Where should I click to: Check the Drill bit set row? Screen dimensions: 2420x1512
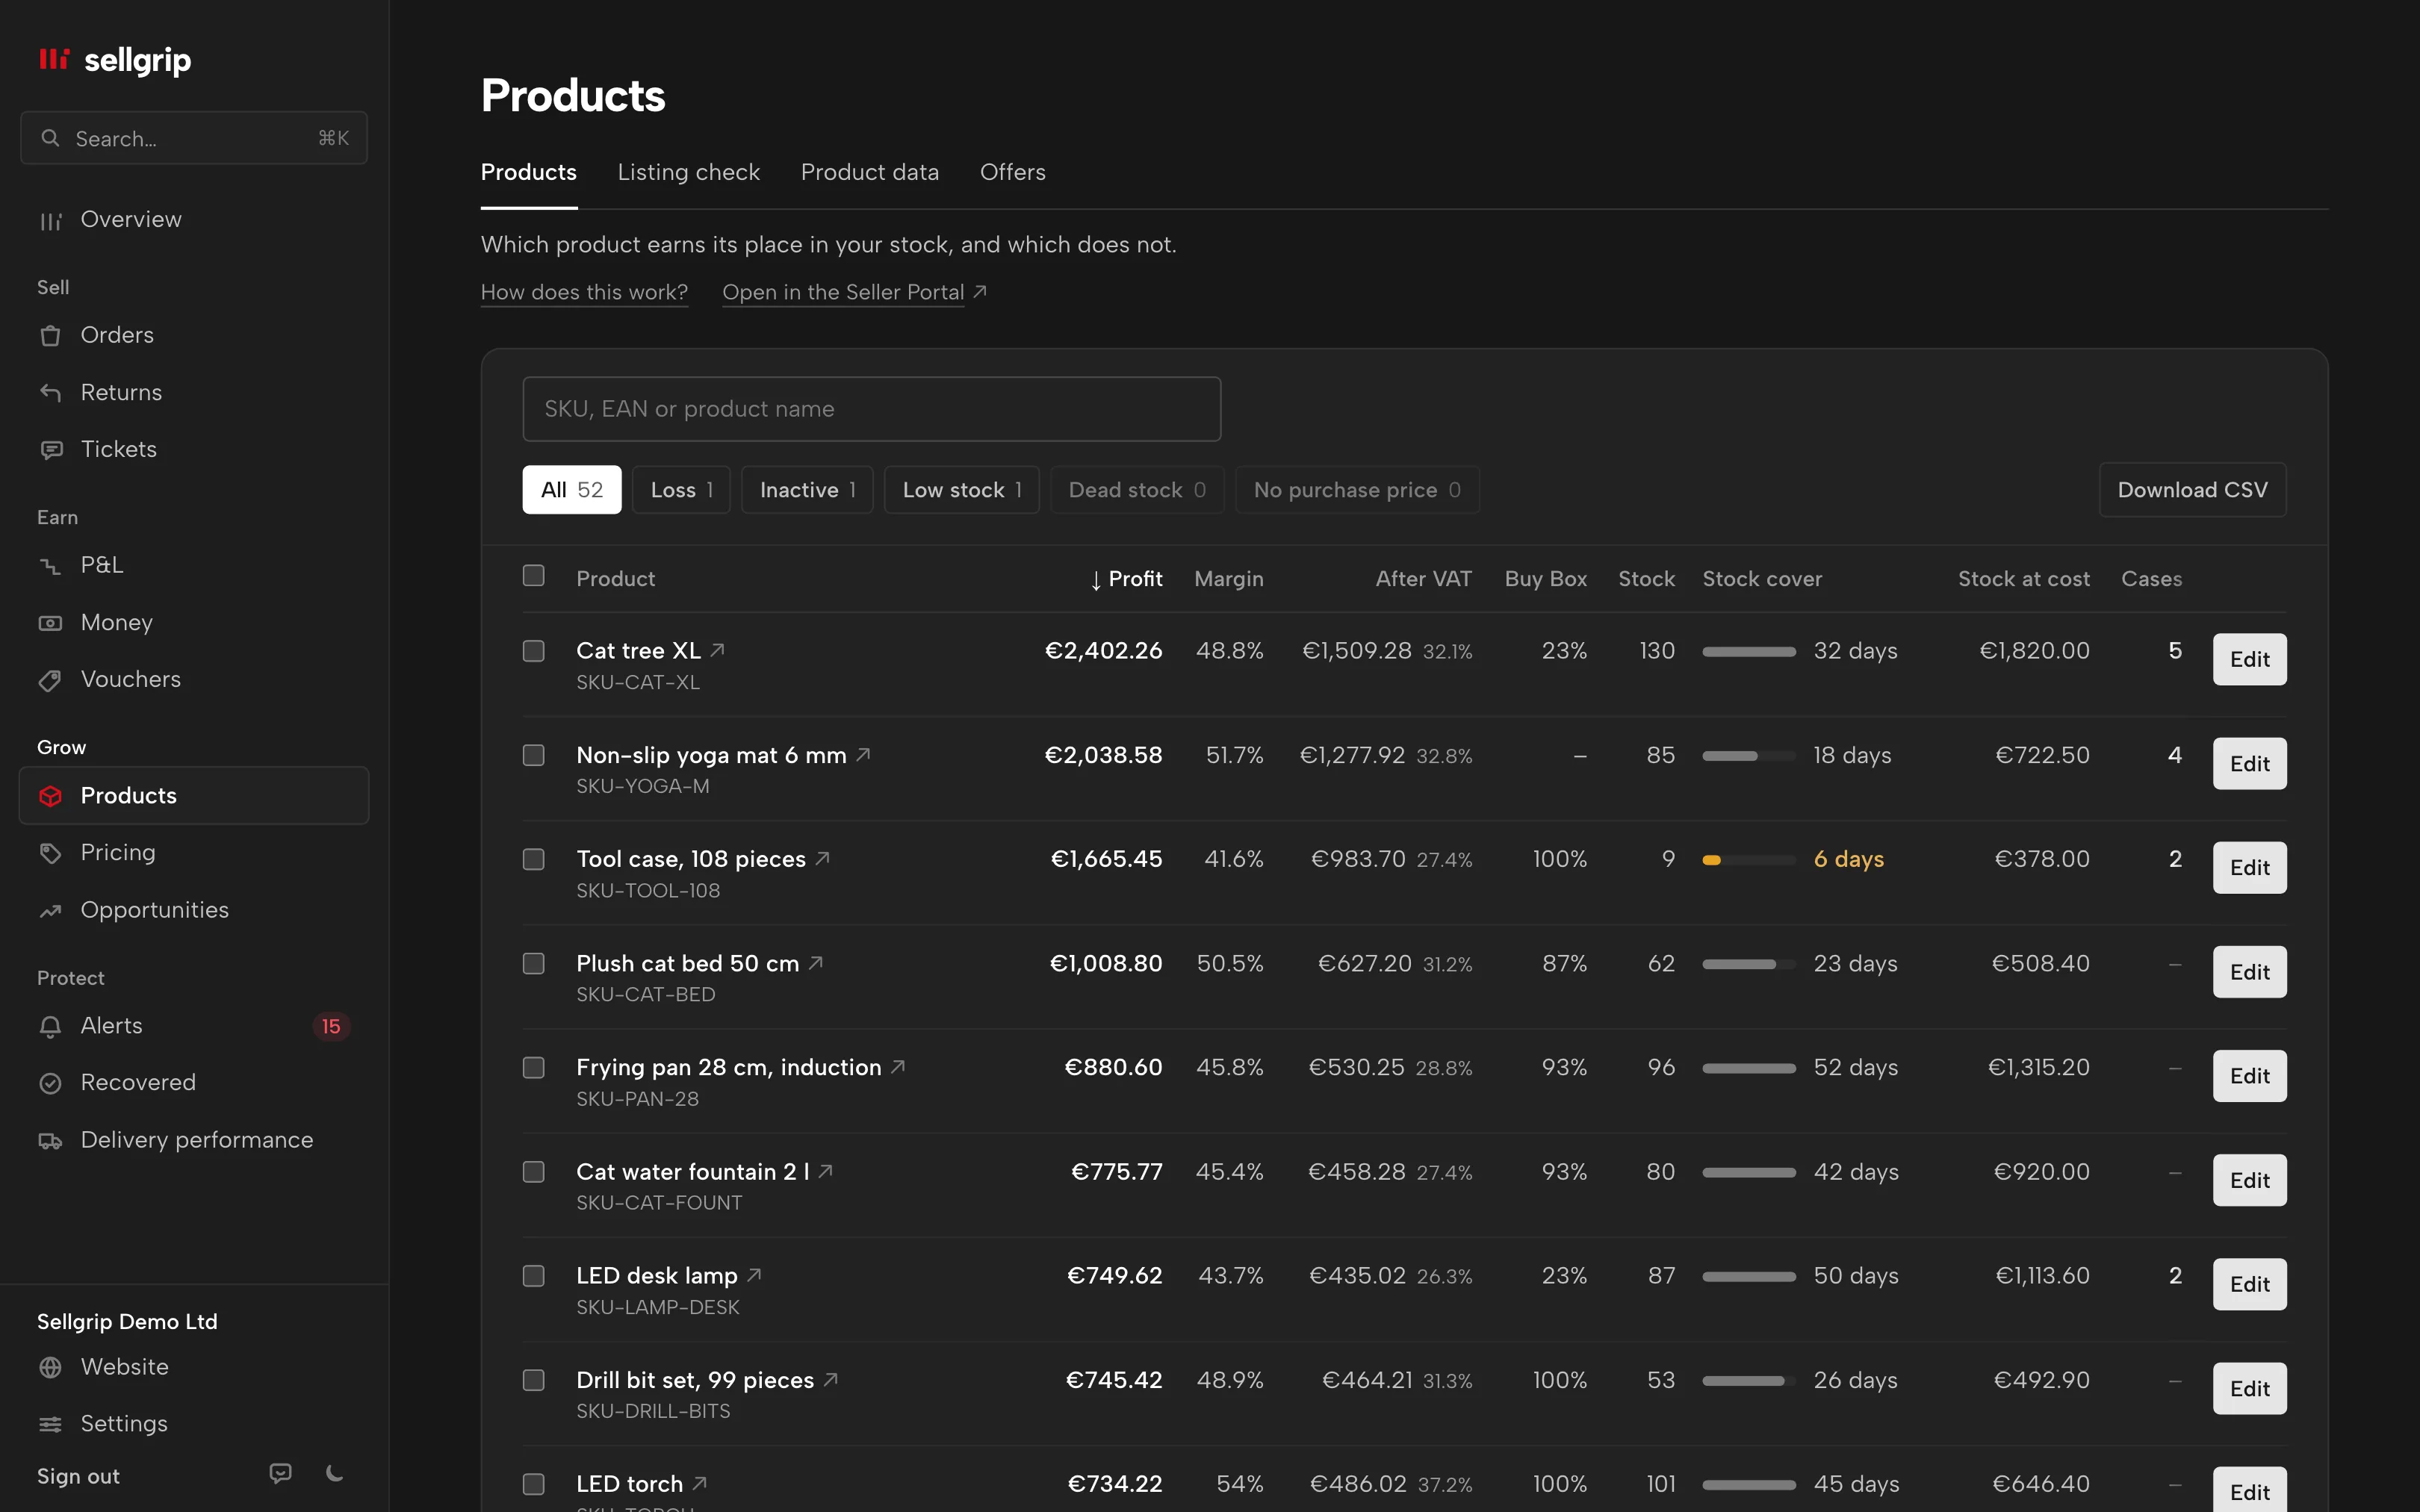534,1380
